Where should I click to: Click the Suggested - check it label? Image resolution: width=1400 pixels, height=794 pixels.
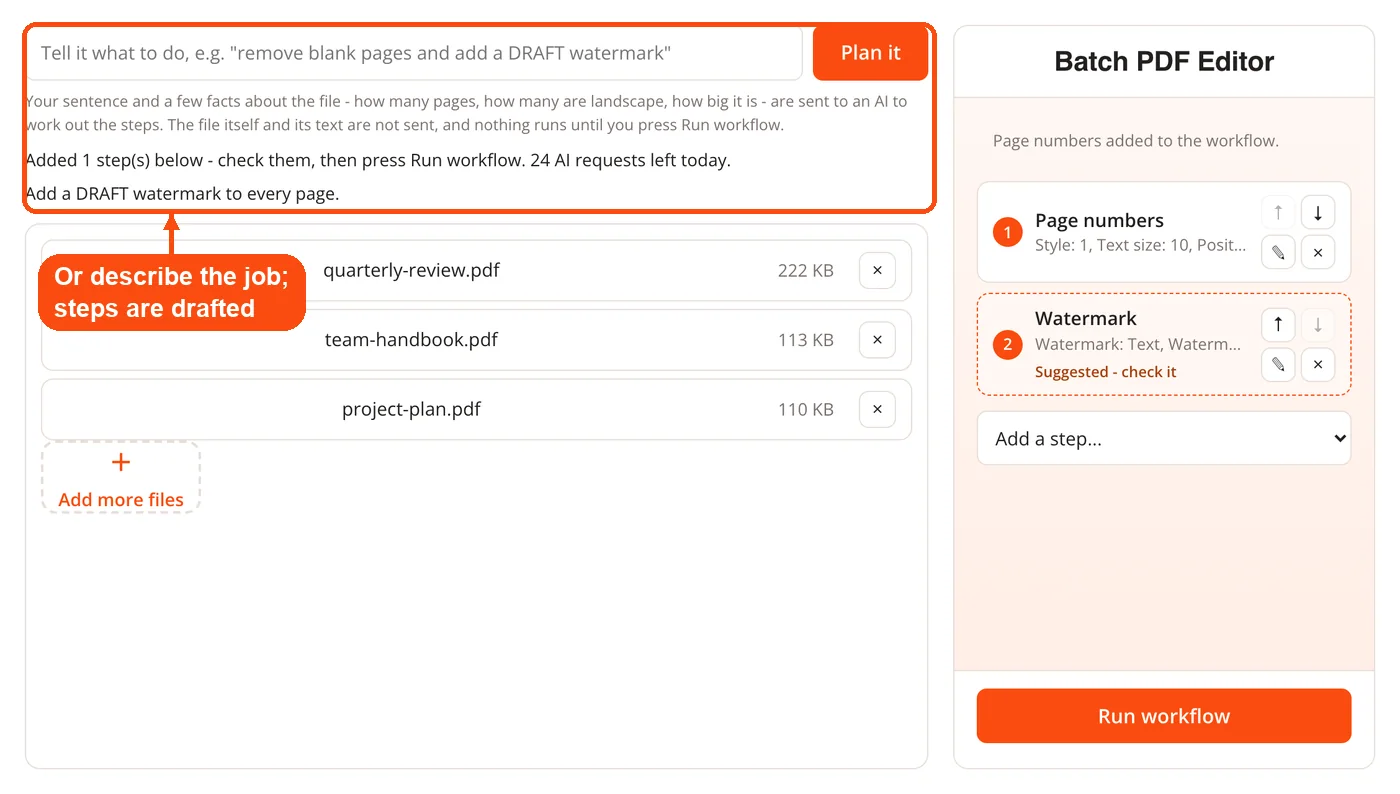click(1105, 372)
